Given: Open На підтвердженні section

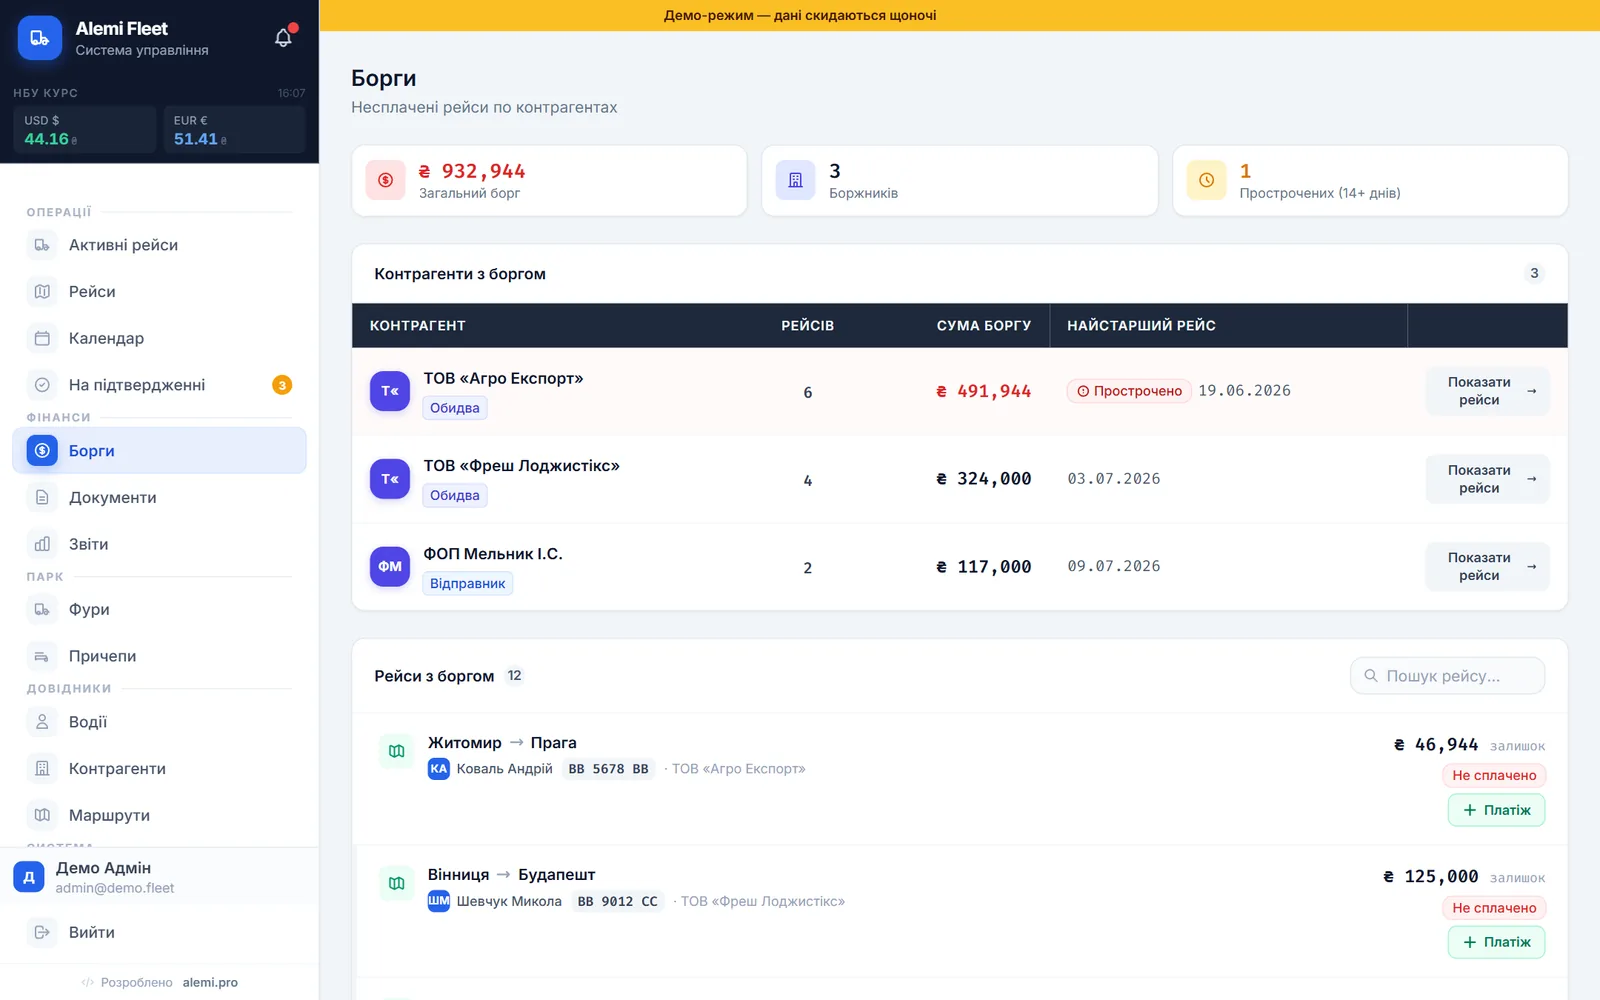Looking at the screenshot, I should pos(159,385).
